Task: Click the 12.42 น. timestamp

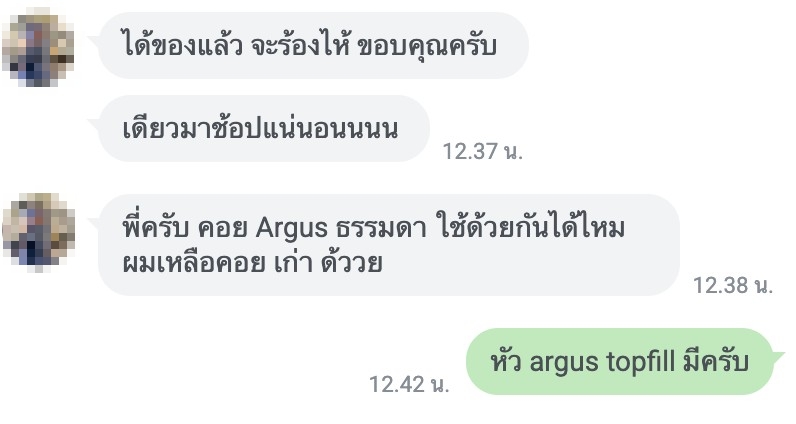Action: click(409, 384)
